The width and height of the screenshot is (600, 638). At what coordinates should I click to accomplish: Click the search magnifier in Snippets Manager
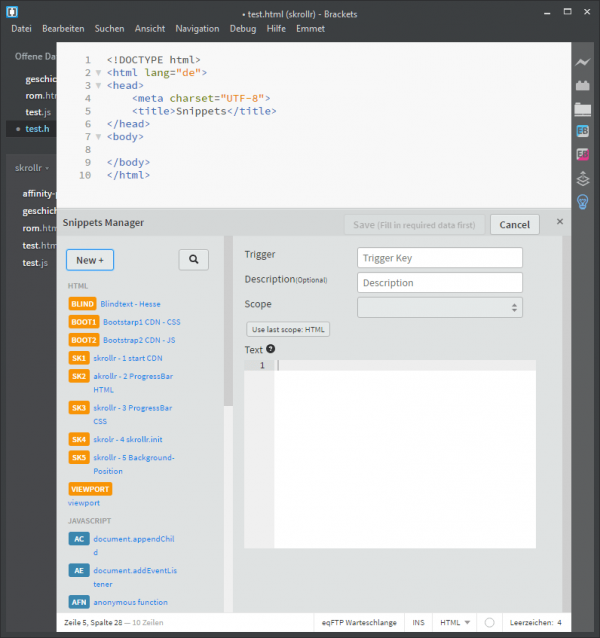pyautogui.click(x=194, y=260)
